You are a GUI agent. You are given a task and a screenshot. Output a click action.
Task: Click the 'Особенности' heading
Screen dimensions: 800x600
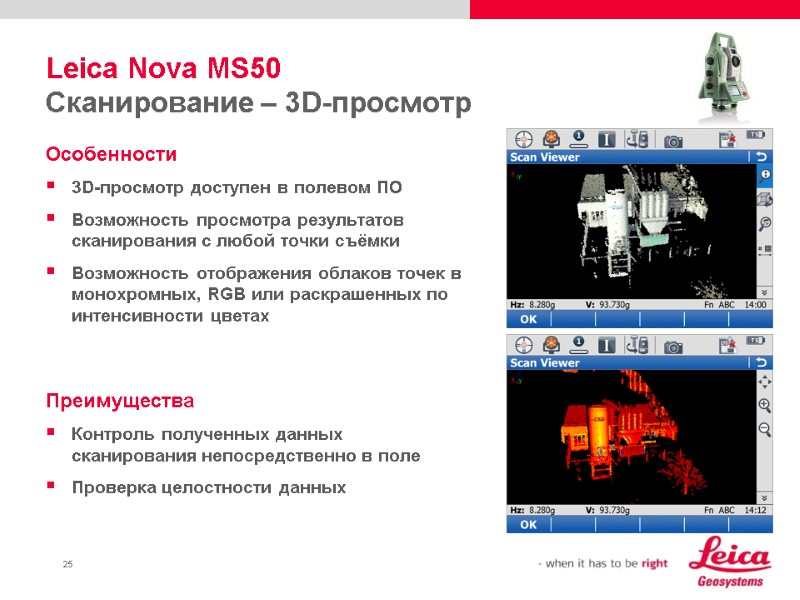pyautogui.click(x=111, y=154)
